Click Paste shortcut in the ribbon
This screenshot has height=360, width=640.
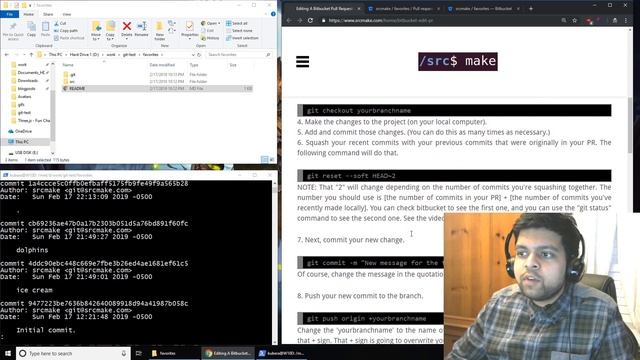click(x=69, y=38)
